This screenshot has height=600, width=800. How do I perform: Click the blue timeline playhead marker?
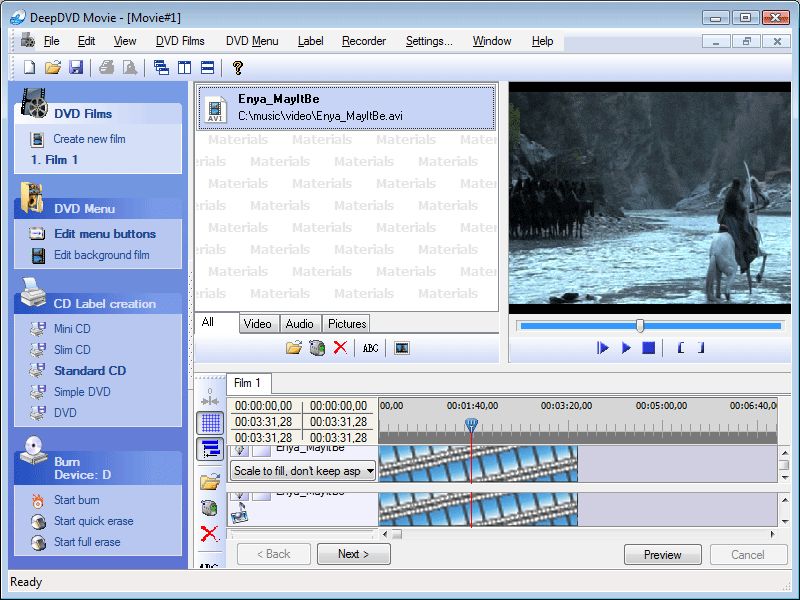click(x=471, y=424)
